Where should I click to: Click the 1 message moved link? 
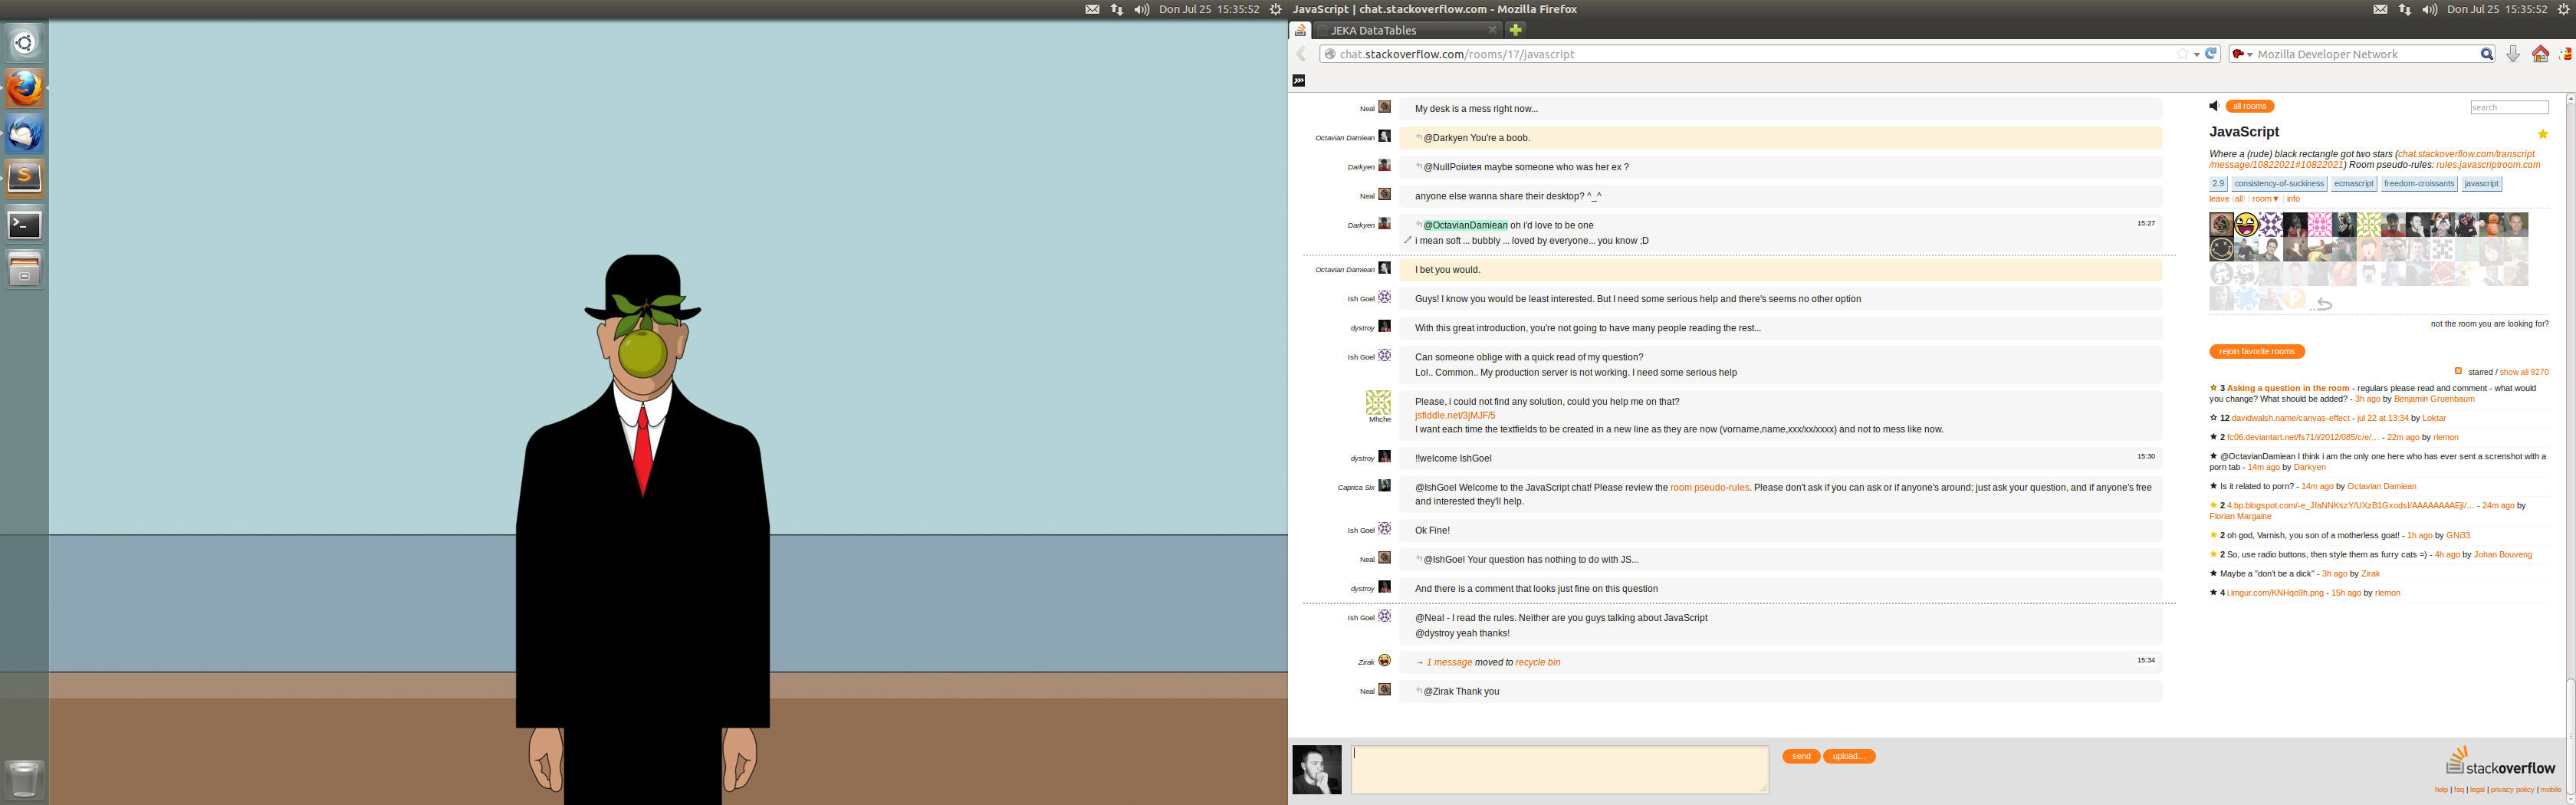pos(1449,662)
